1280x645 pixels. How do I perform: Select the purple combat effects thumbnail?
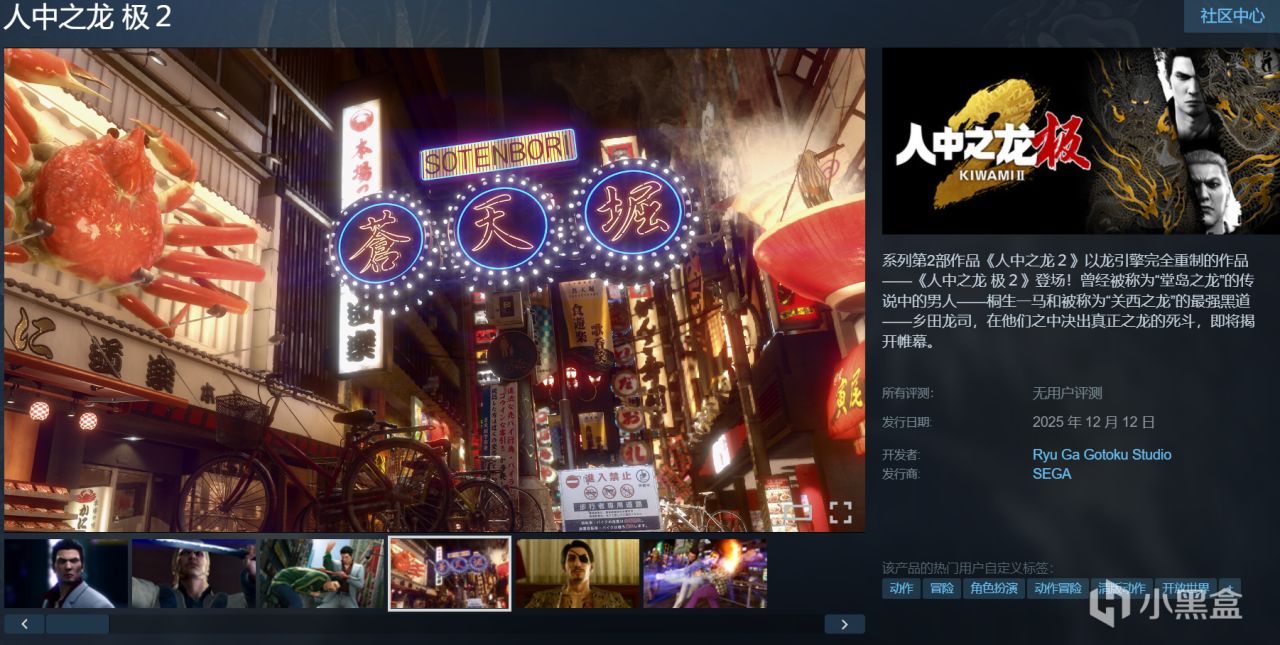click(x=705, y=574)
